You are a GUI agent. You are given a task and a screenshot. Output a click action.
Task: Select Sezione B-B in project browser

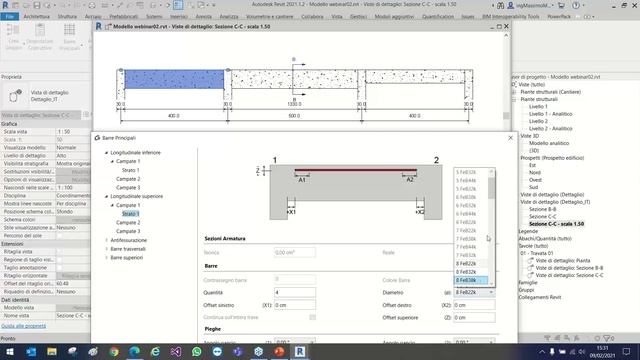coord(542,209)
